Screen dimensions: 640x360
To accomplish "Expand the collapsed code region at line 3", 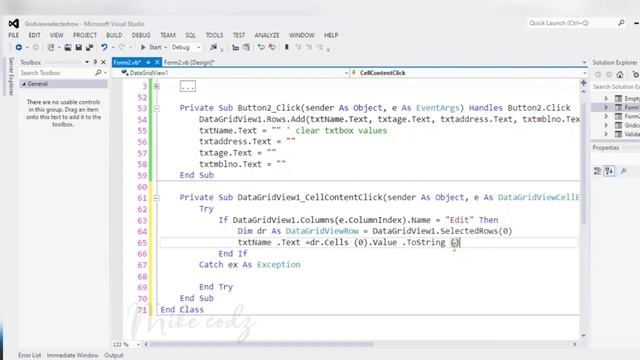I will pyautogui.click(x=157, y=87).
